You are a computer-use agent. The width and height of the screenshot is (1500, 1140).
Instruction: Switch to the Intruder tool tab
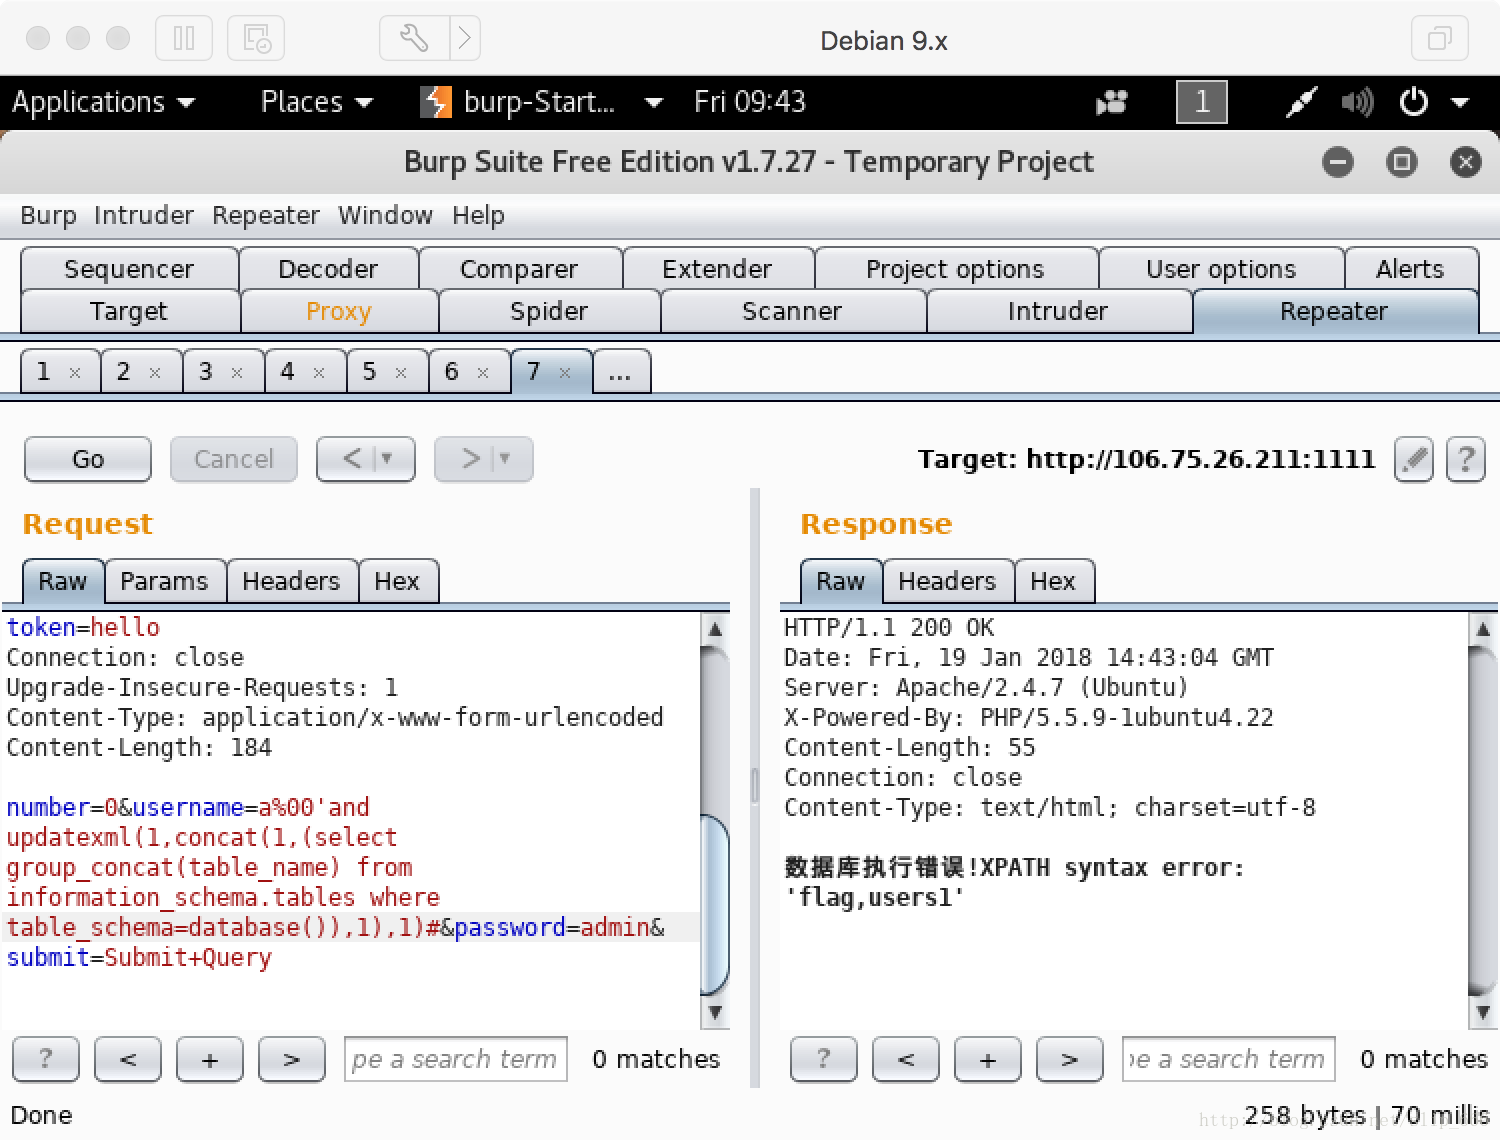(x=1058, y=311)
